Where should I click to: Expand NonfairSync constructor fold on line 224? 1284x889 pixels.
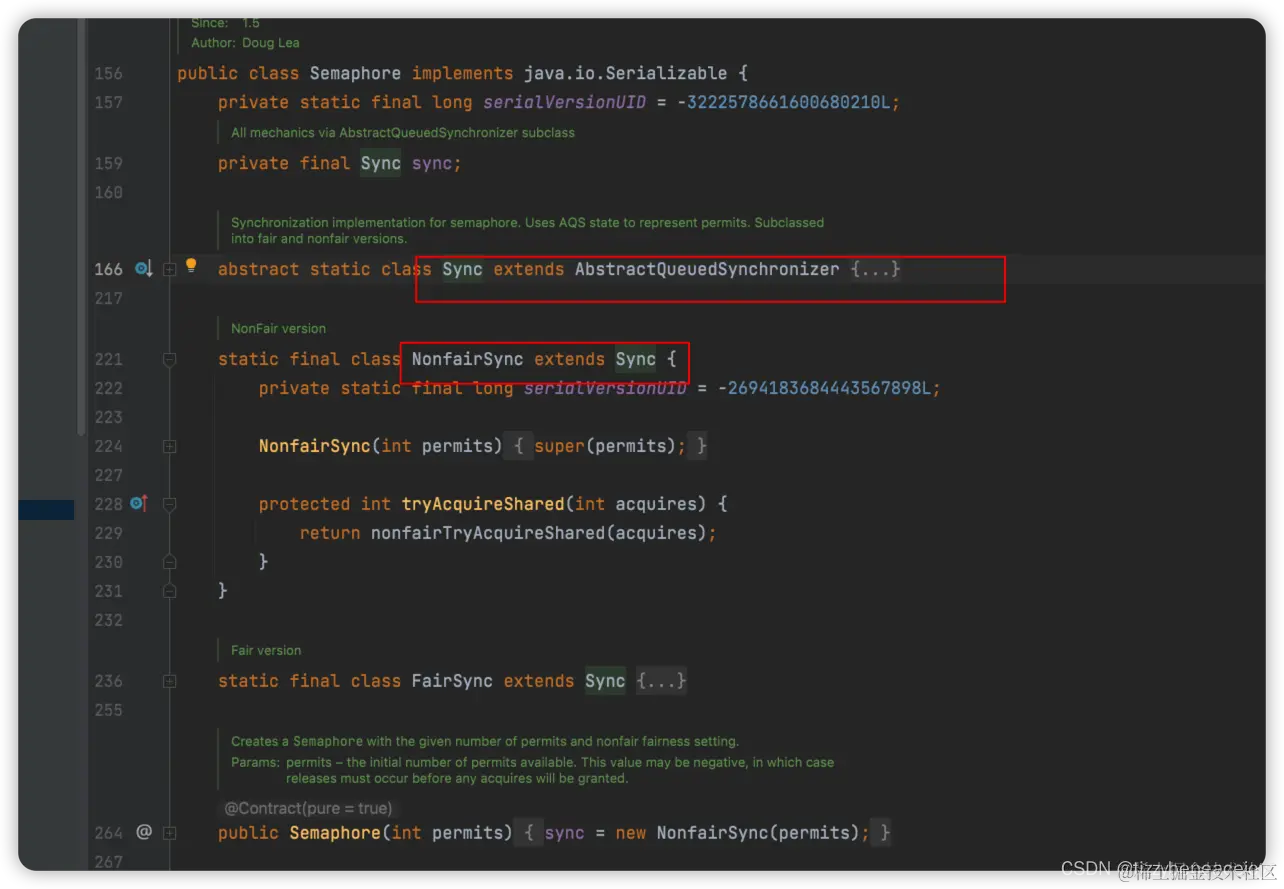coord(170,446)
